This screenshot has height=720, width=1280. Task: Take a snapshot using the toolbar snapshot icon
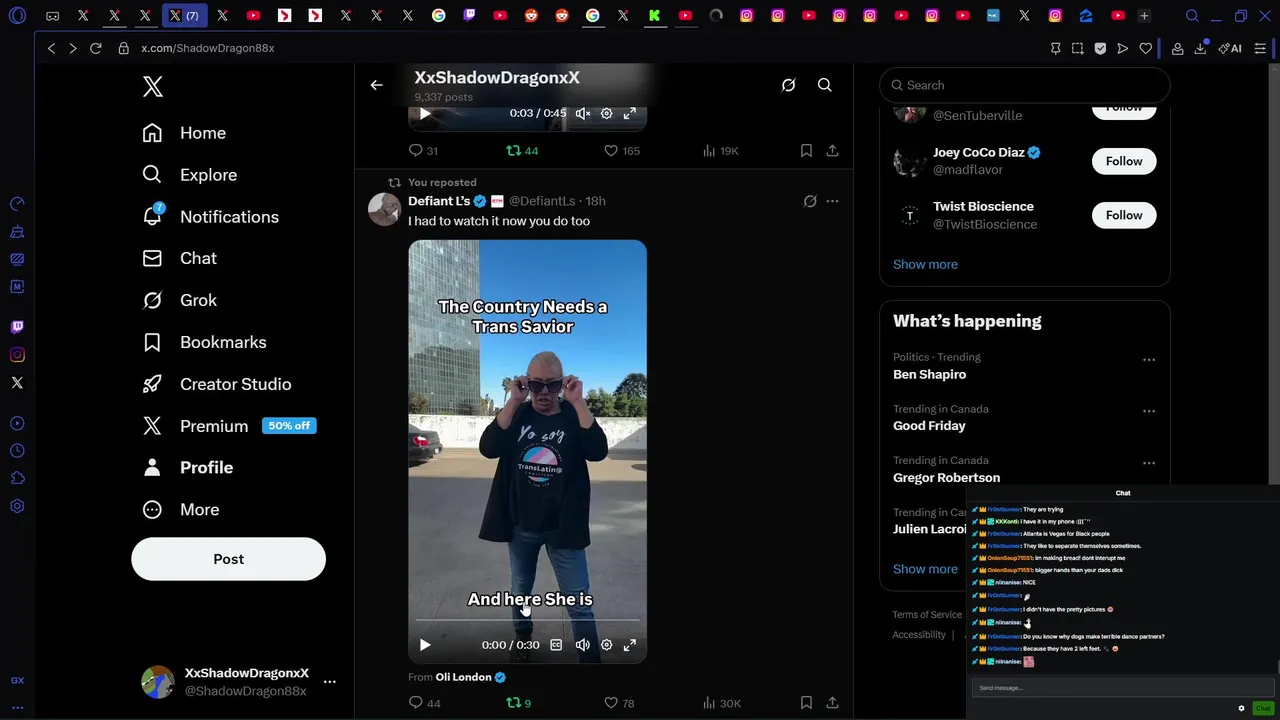click(x=1077, y=48)
